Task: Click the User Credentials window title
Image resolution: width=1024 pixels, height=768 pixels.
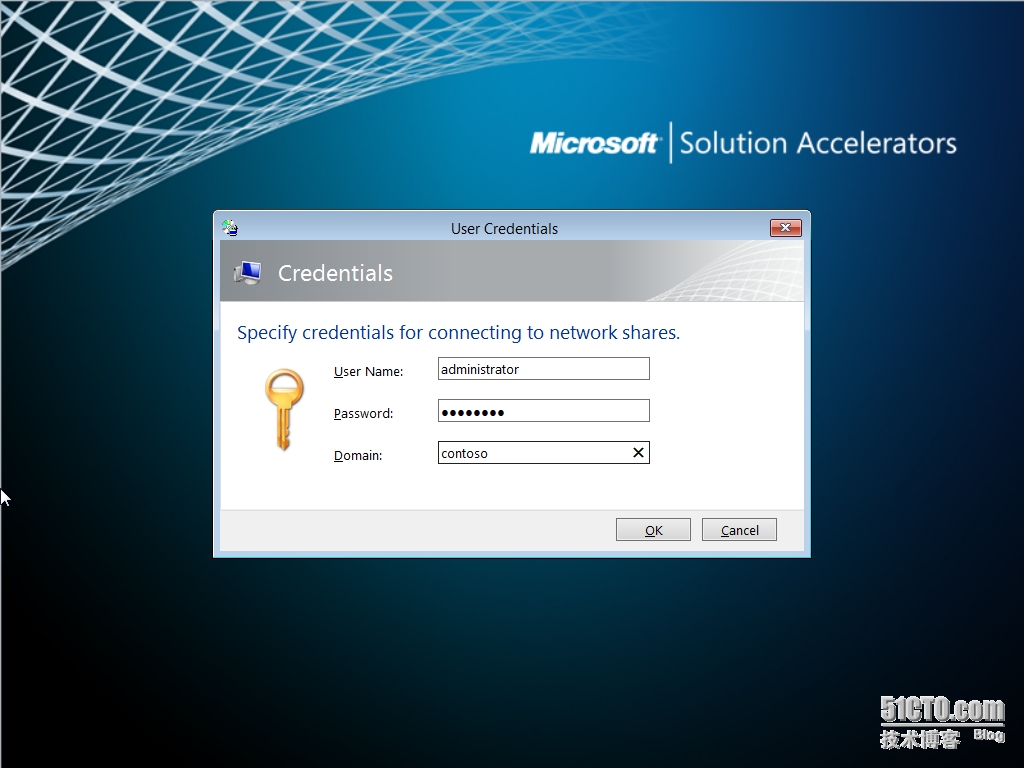Action: coord(504,229)
